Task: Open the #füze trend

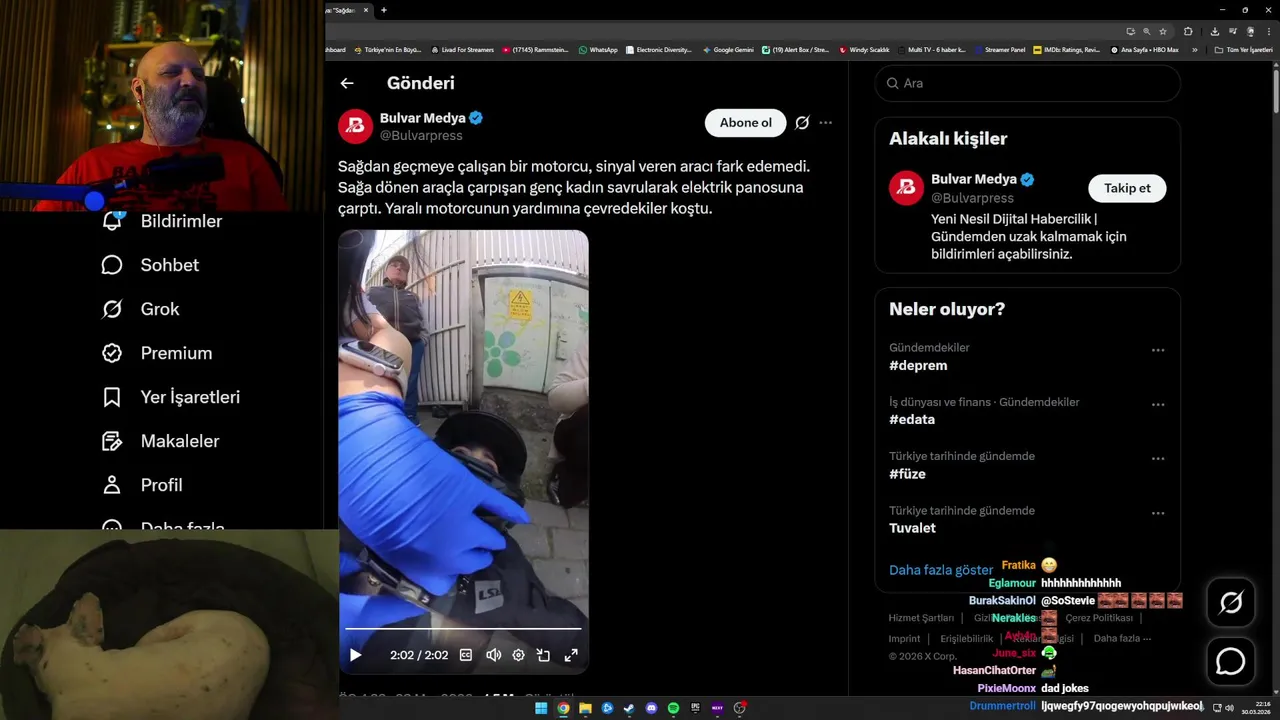Action: click(907, 474)
